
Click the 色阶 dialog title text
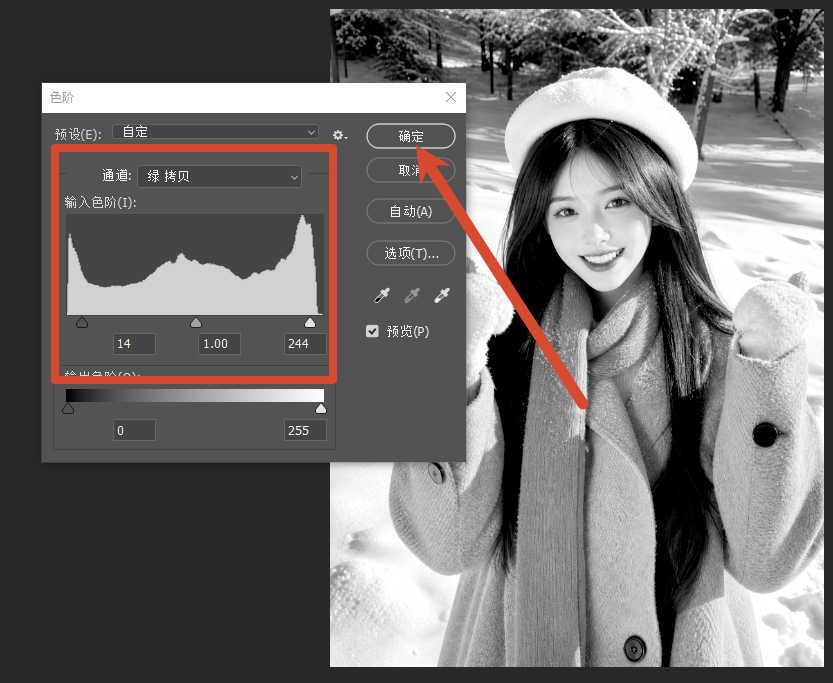tap(62, 97)
